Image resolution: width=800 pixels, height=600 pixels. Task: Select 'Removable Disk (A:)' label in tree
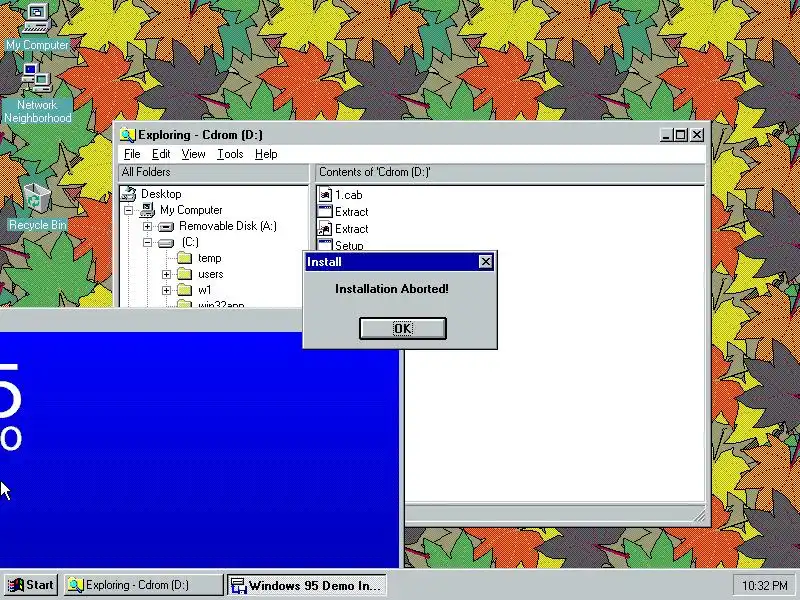(228, 226)
